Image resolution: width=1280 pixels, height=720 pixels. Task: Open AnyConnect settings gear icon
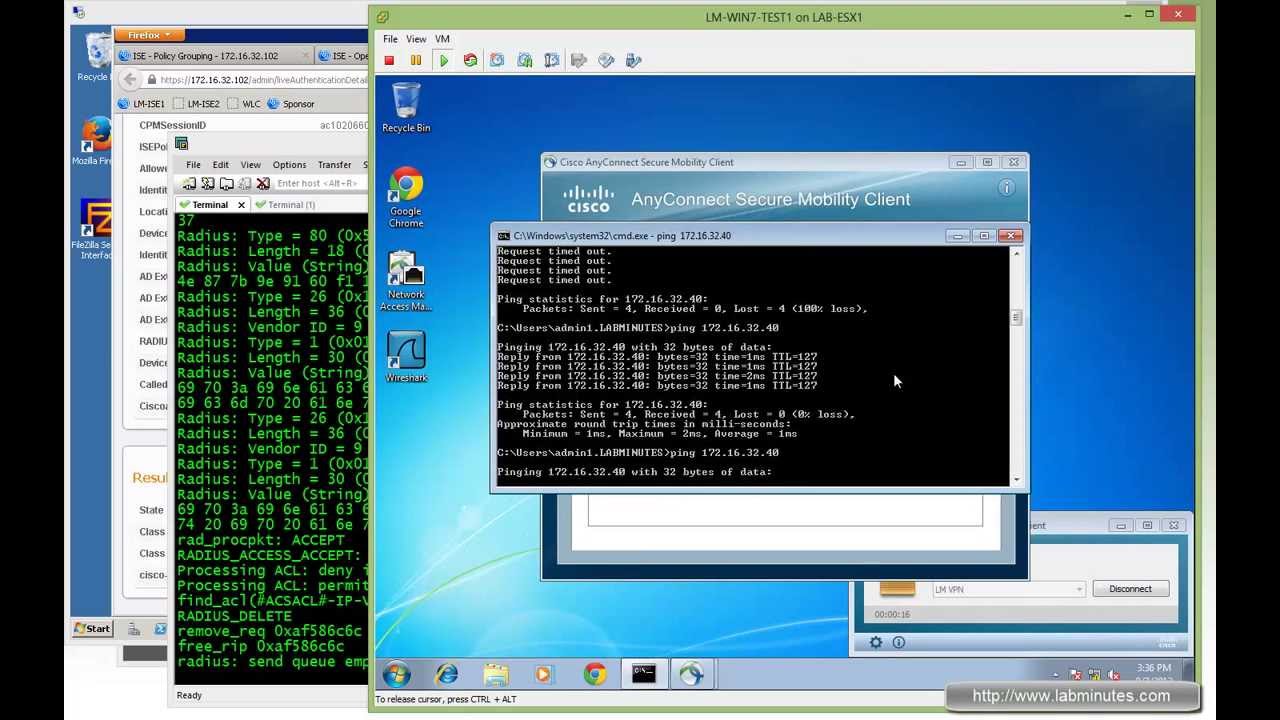(876, 642)
